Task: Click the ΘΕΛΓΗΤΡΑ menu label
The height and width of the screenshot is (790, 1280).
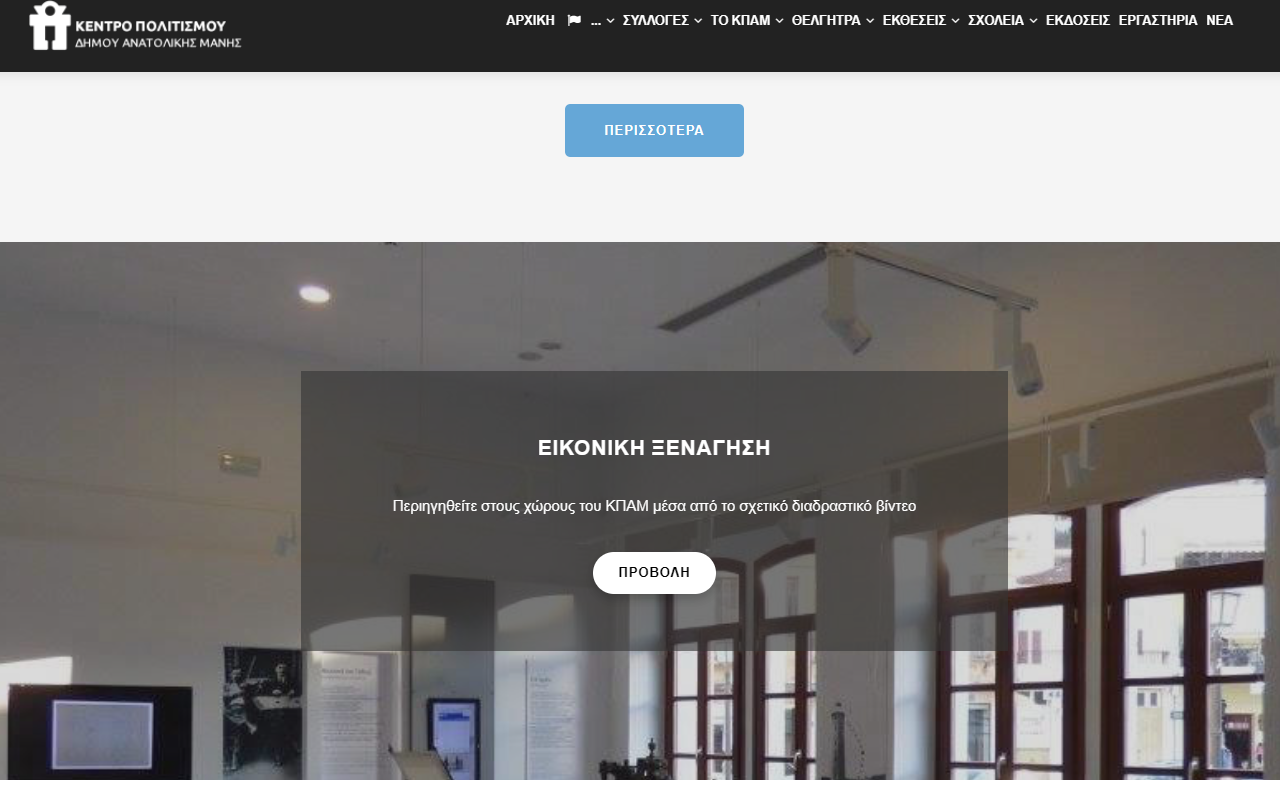Action: click(x=826, y=20)
